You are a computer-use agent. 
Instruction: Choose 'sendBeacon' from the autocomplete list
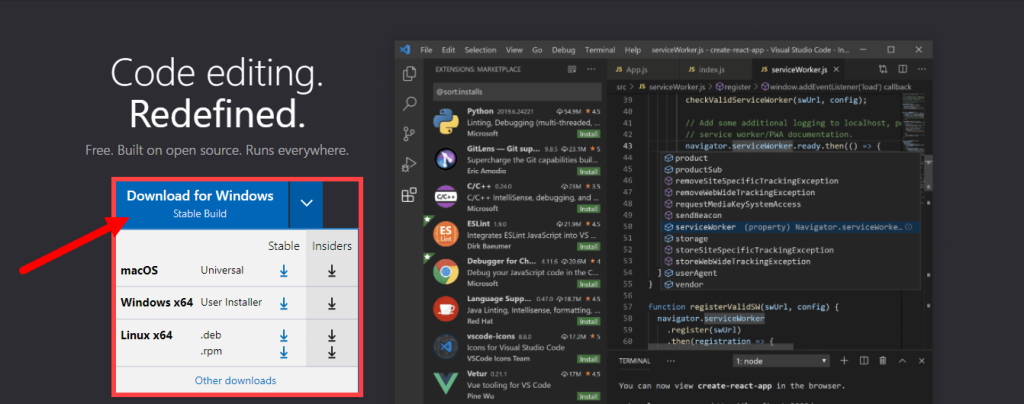696,215
